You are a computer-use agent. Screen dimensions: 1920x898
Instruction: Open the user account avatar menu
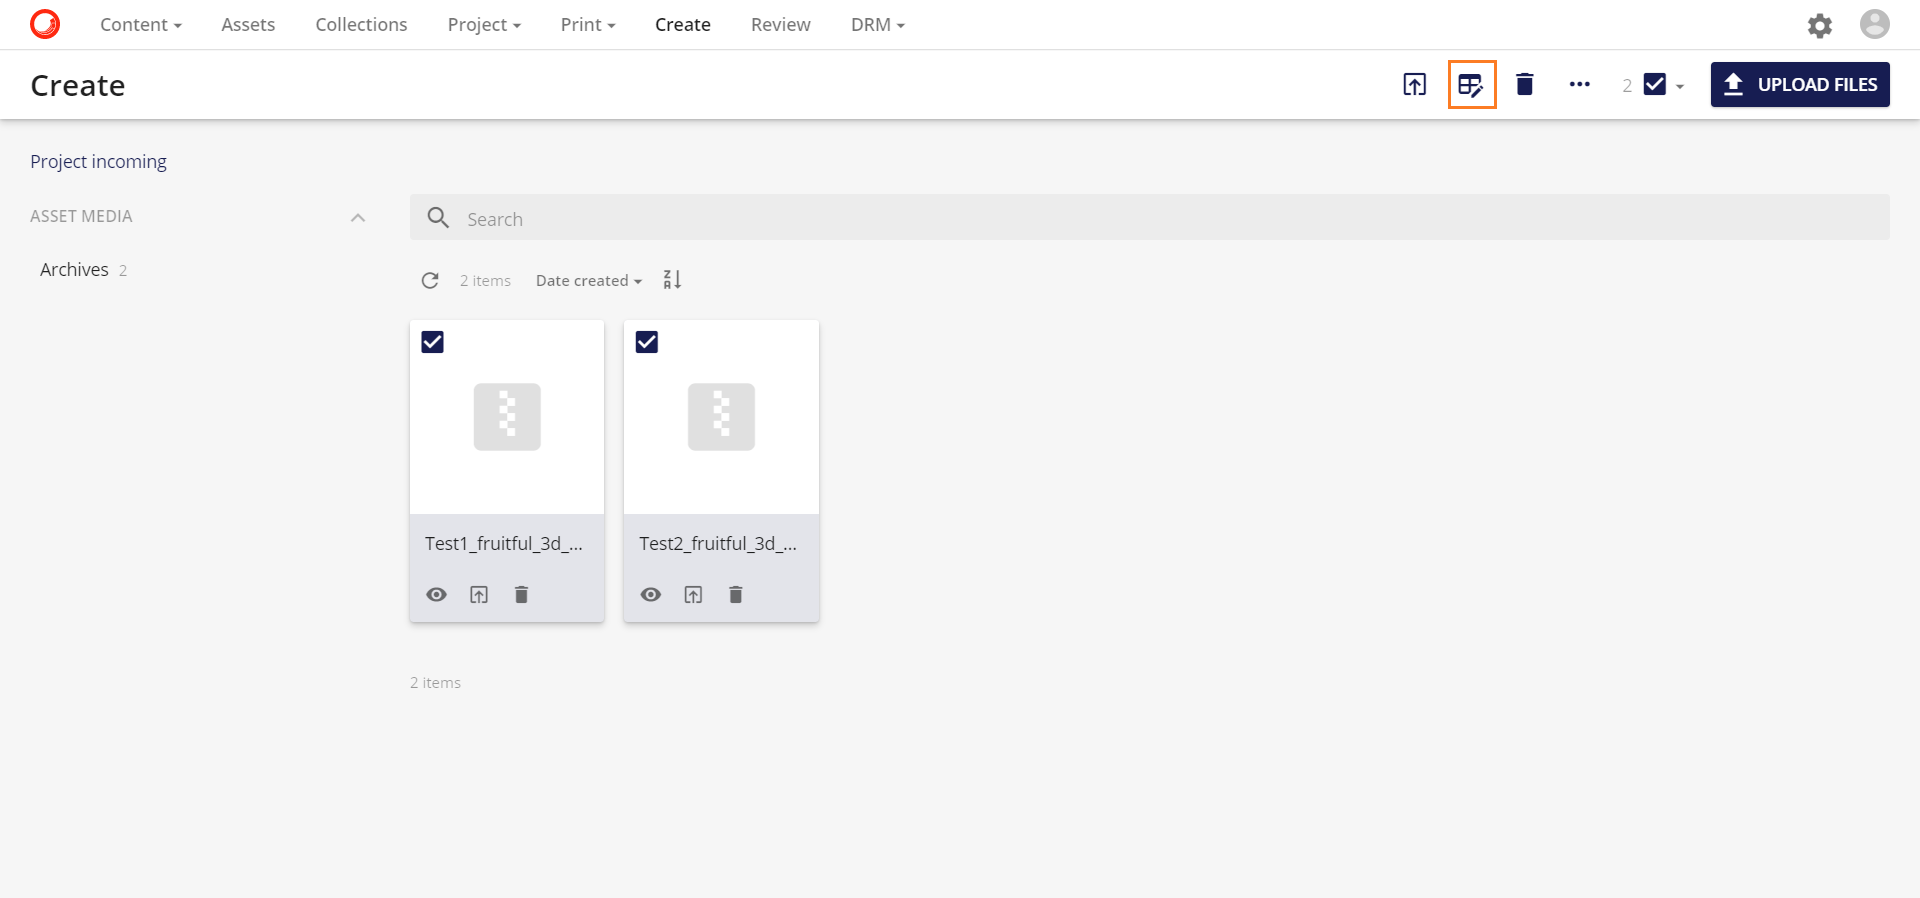coord(1874,25)
